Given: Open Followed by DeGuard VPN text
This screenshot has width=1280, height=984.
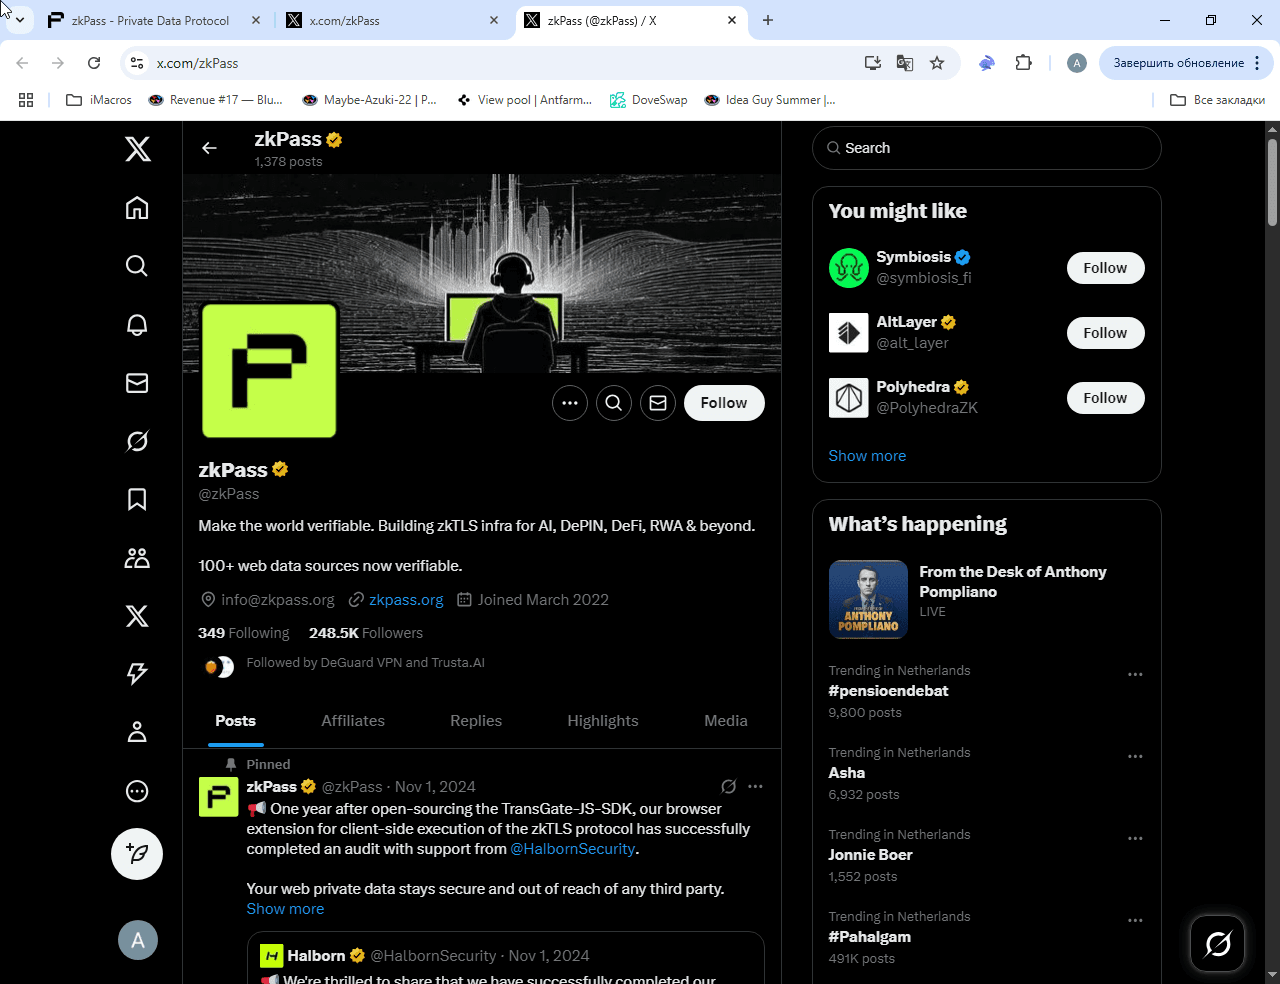Looking at the screenshot, I should 366,663.
